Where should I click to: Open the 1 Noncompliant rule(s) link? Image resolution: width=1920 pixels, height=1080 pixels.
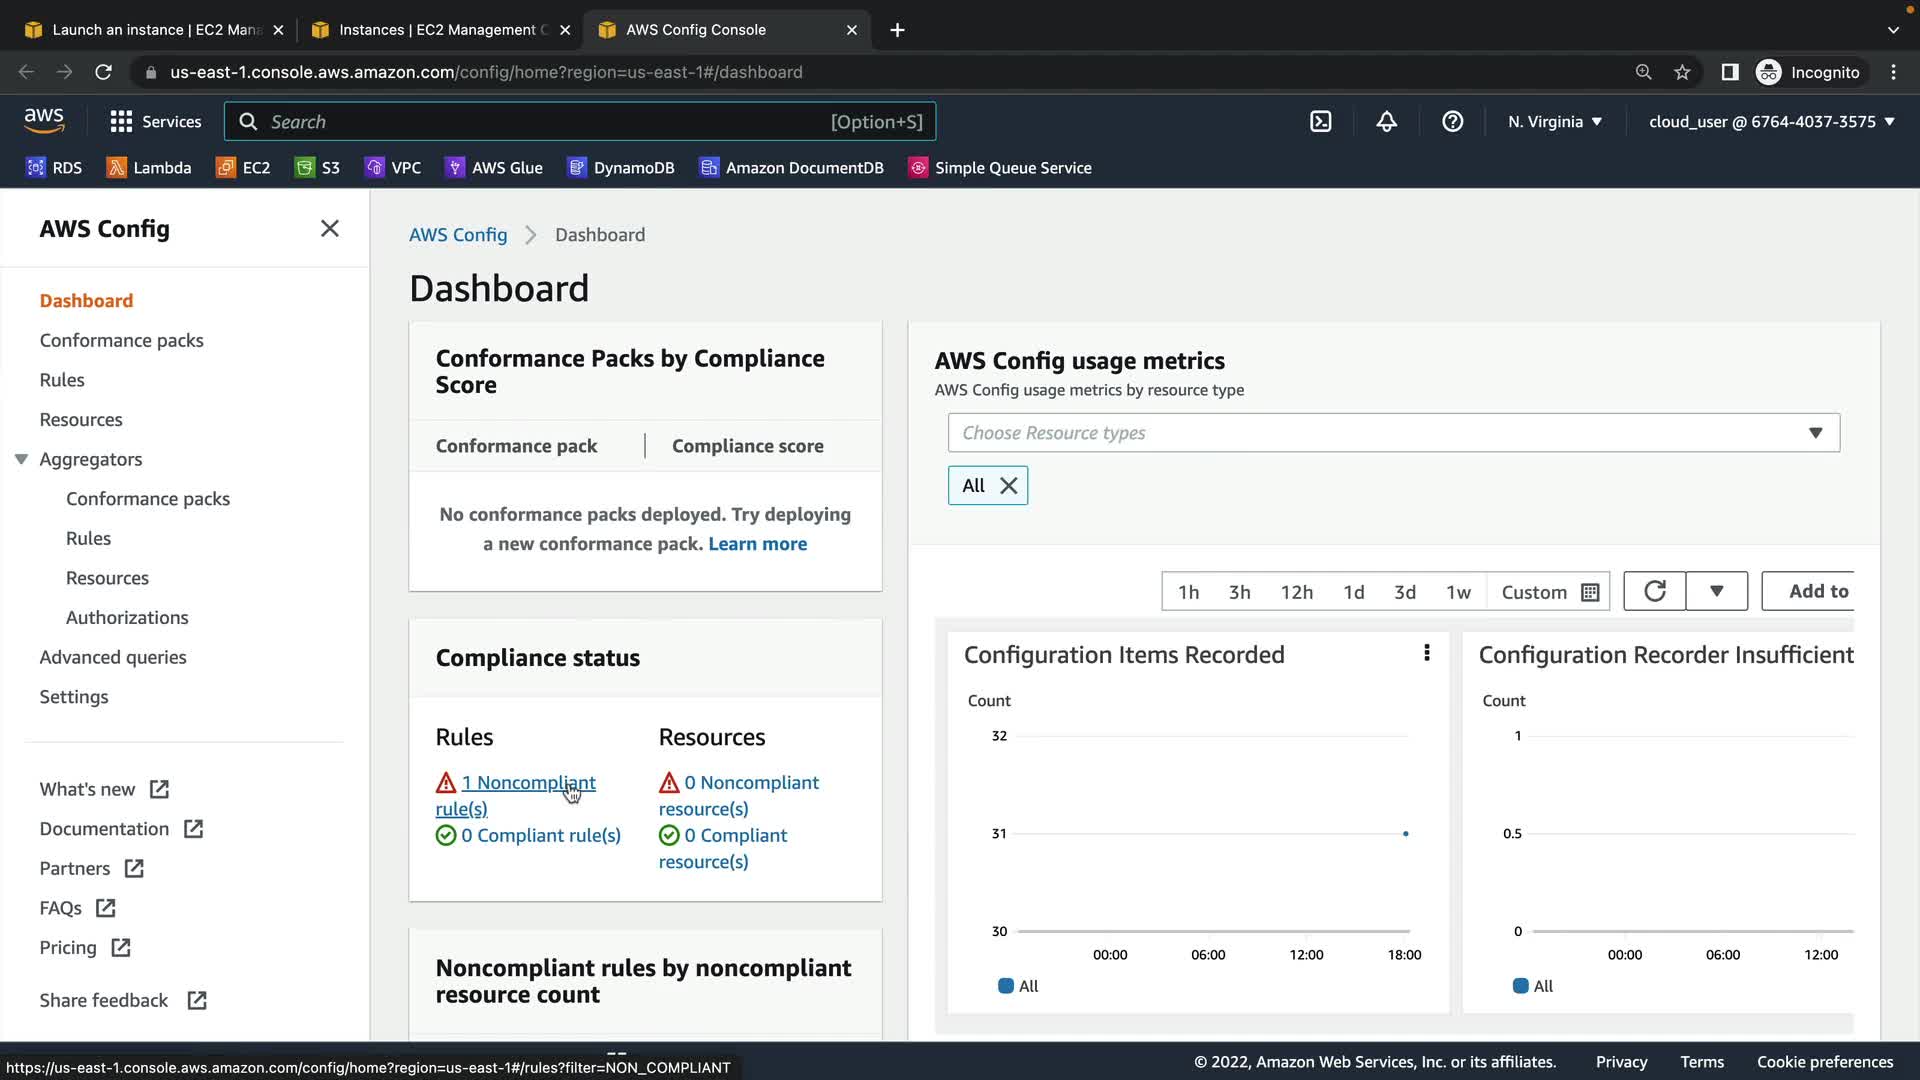[x=515, y=795]
